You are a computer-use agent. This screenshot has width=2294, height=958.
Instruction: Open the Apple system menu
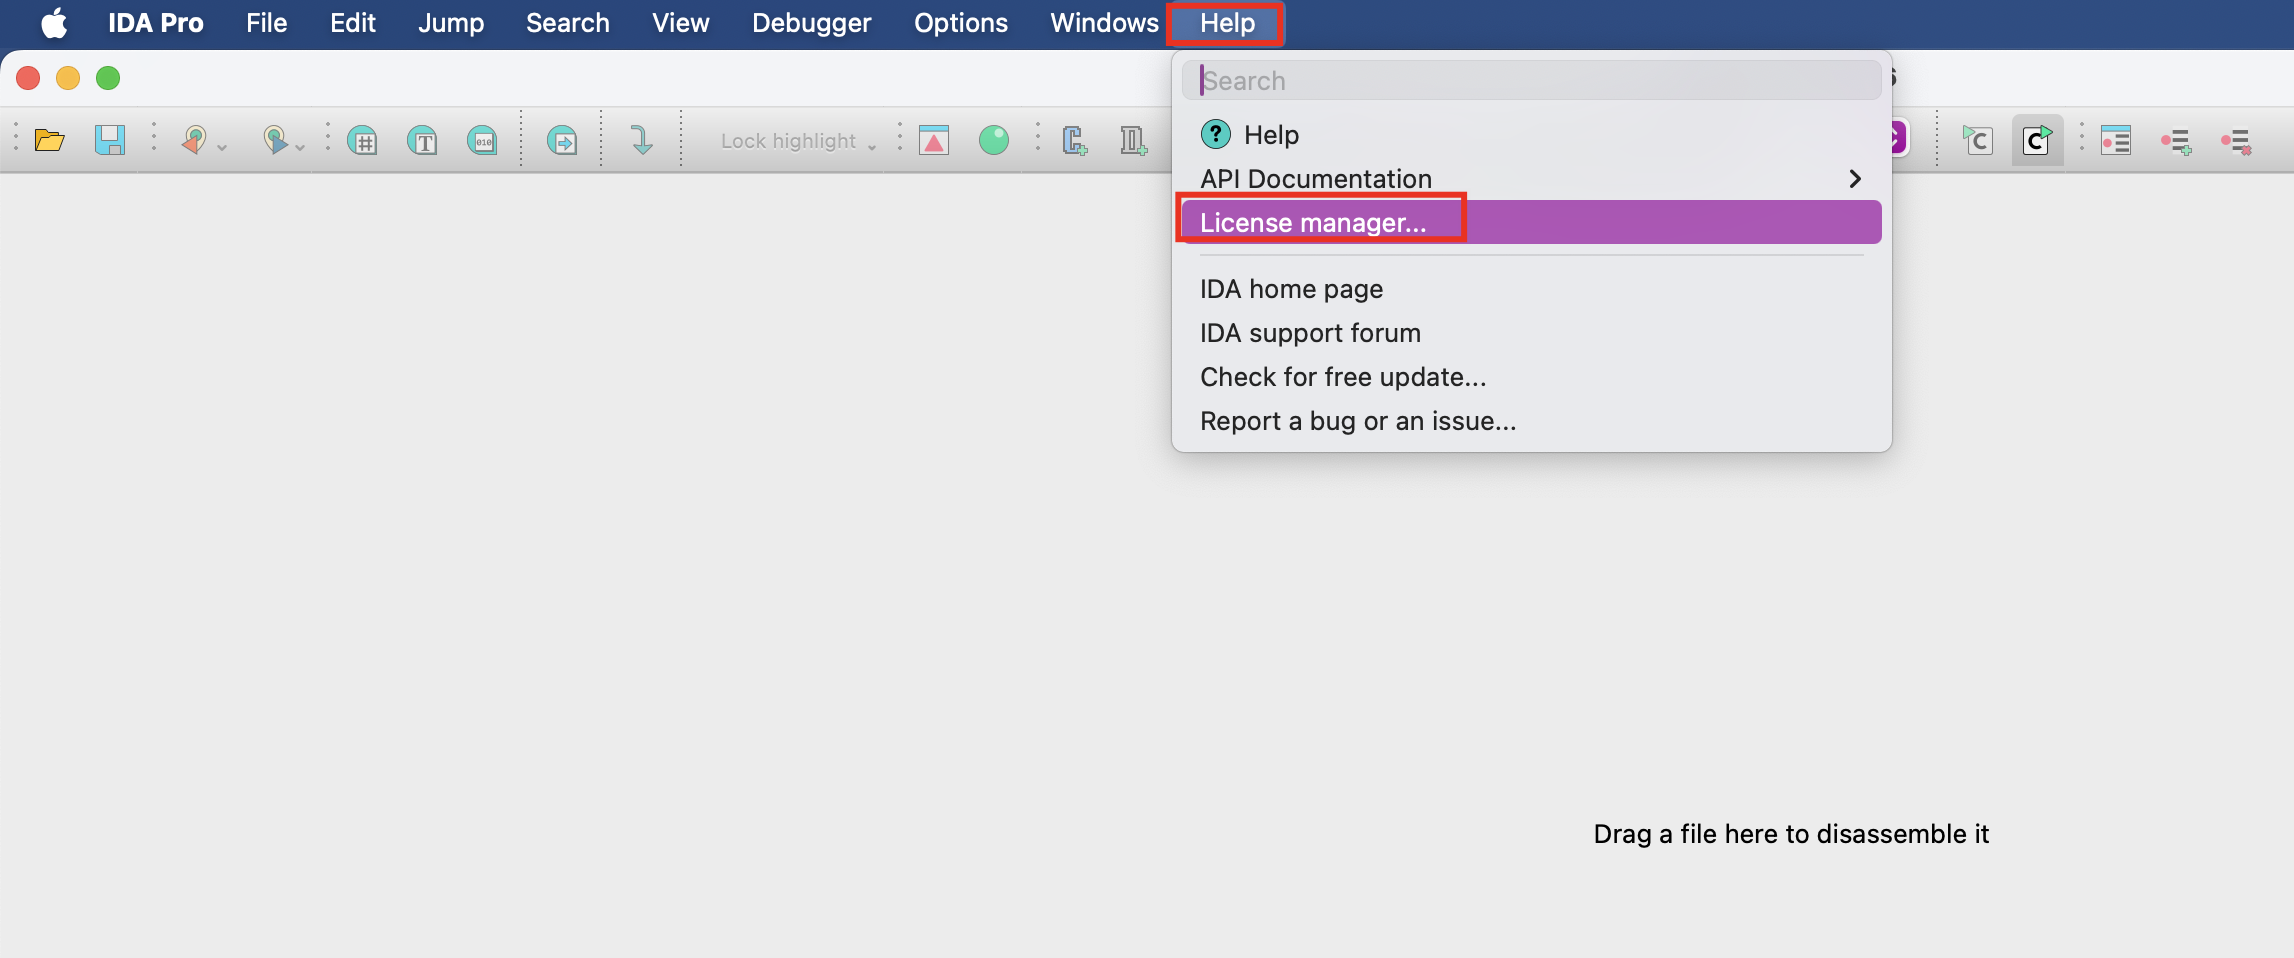[x=55, y=23]
